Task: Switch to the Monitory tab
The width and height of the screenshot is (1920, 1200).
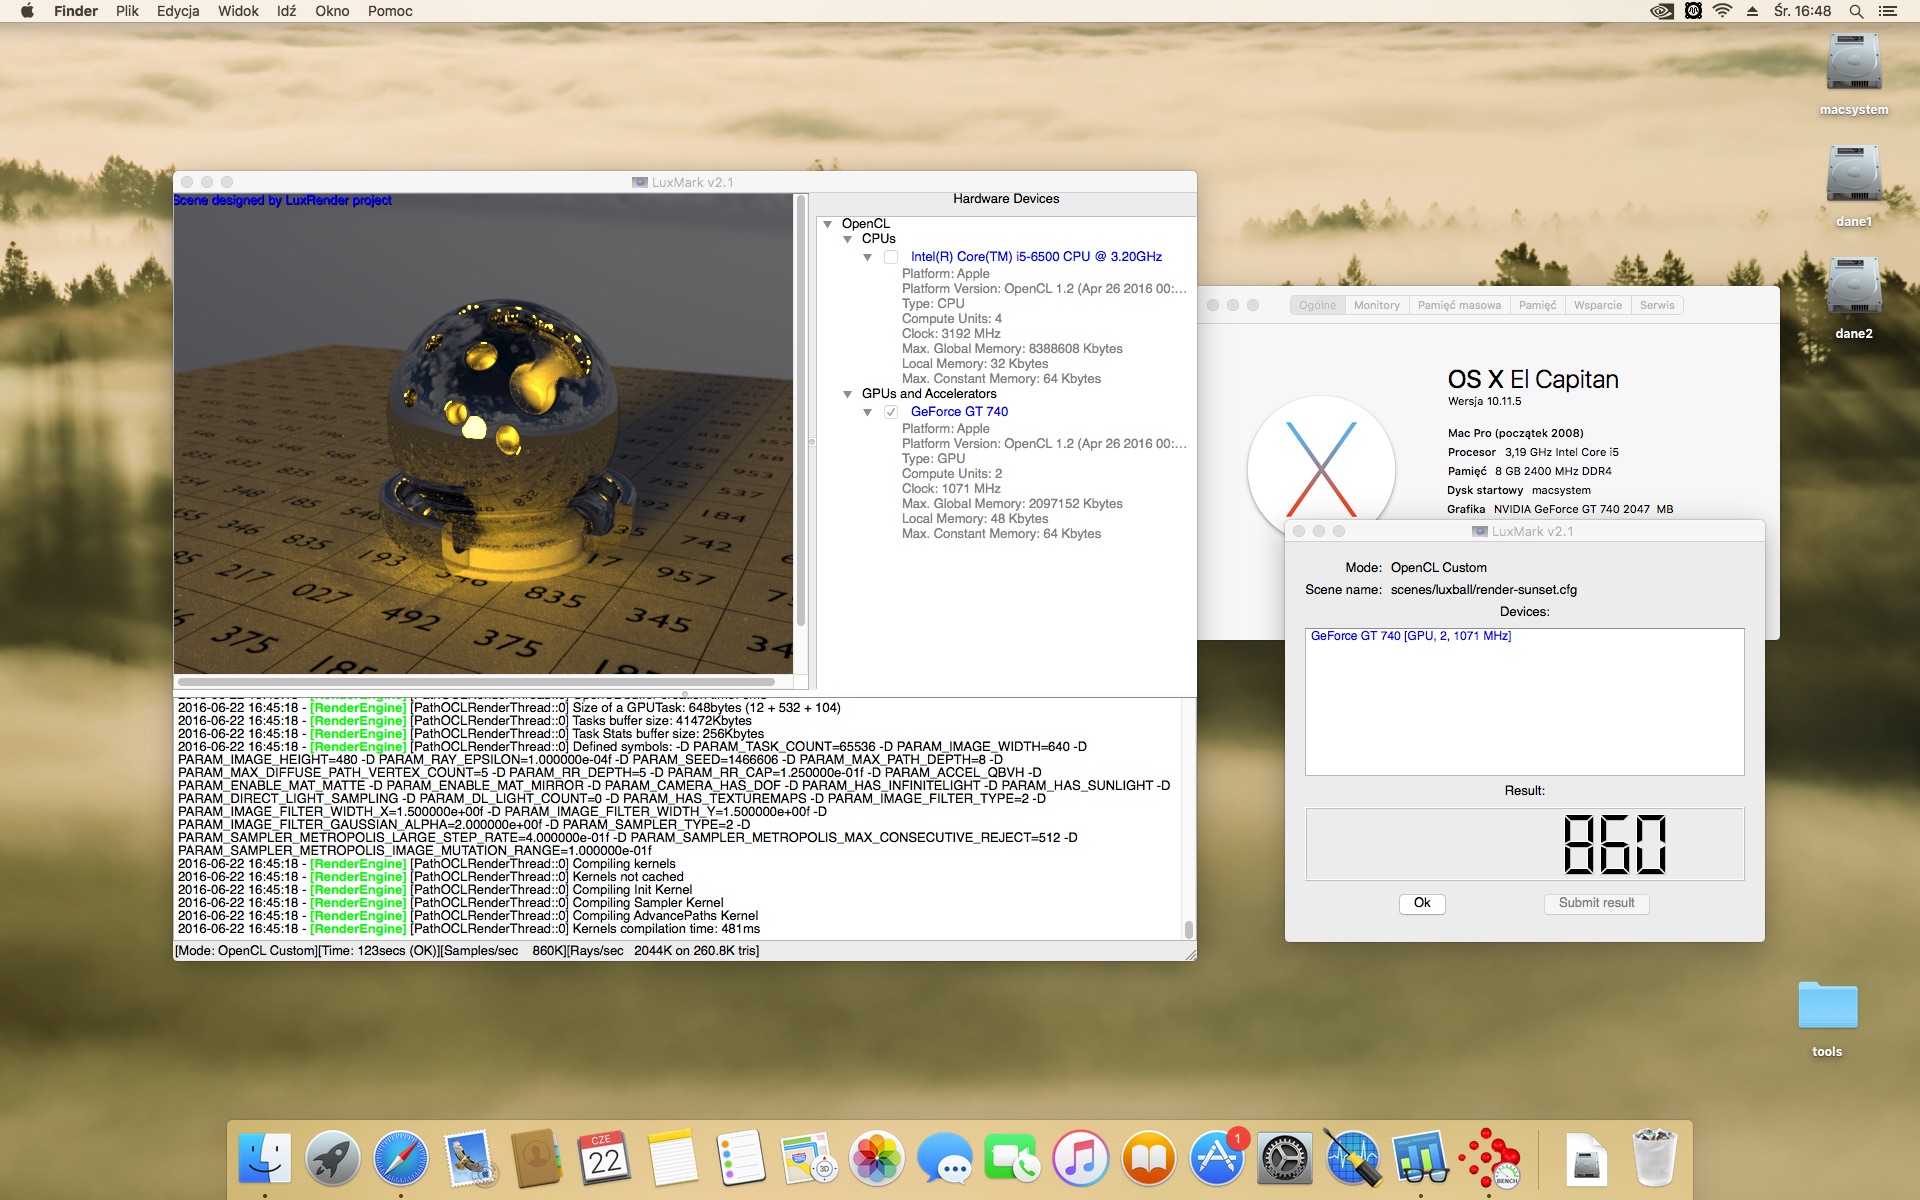Action: coord(1376,305)
